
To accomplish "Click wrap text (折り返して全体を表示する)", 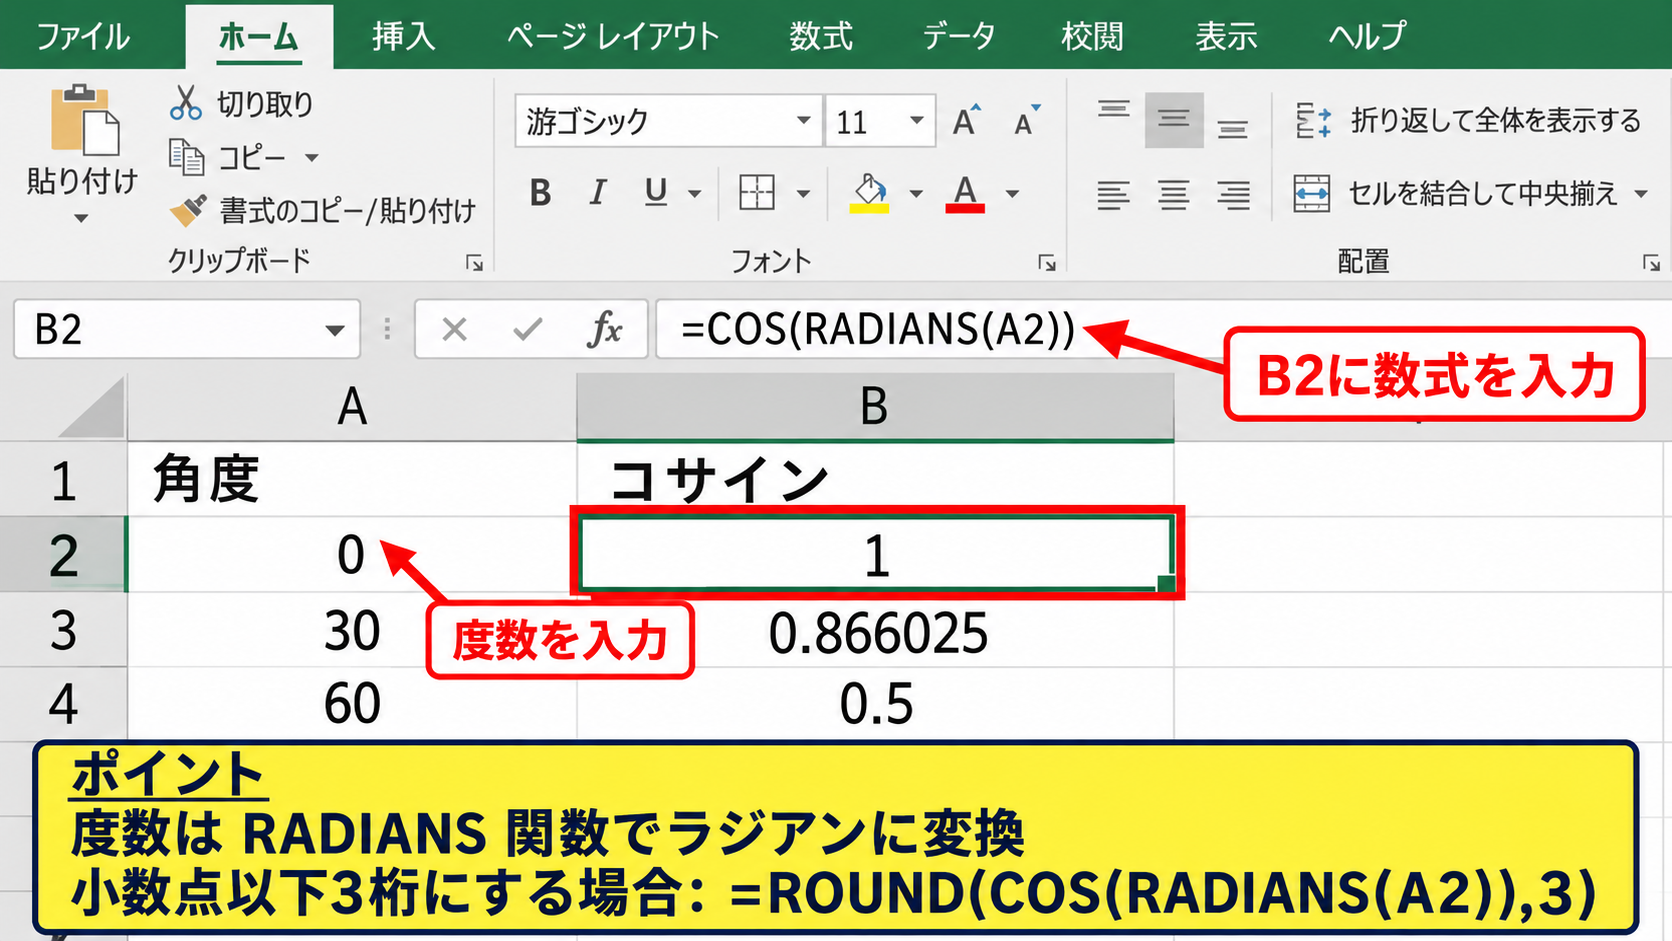I will point(1467,121).
